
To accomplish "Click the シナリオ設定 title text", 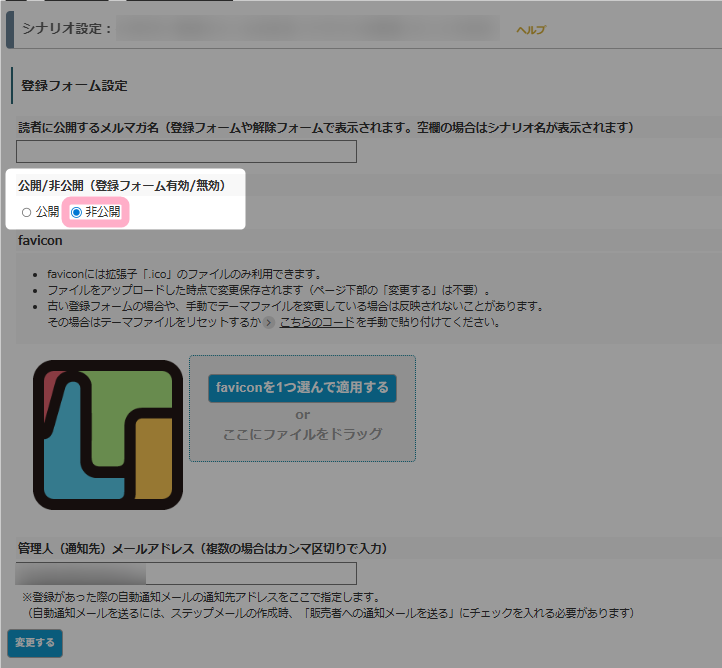I will coord(67,29).
